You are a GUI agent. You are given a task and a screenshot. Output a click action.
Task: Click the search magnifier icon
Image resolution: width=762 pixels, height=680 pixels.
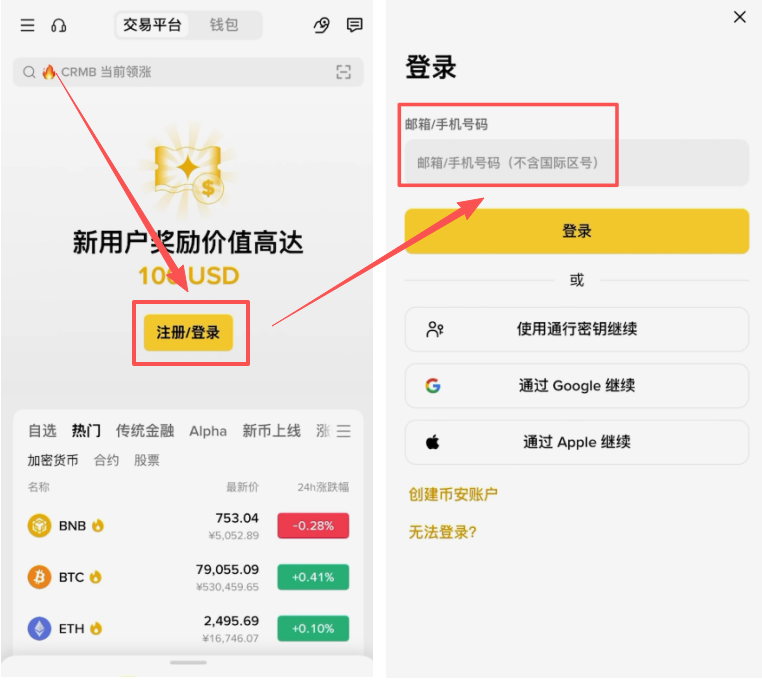pyautogui.click(x=29, y=72)
